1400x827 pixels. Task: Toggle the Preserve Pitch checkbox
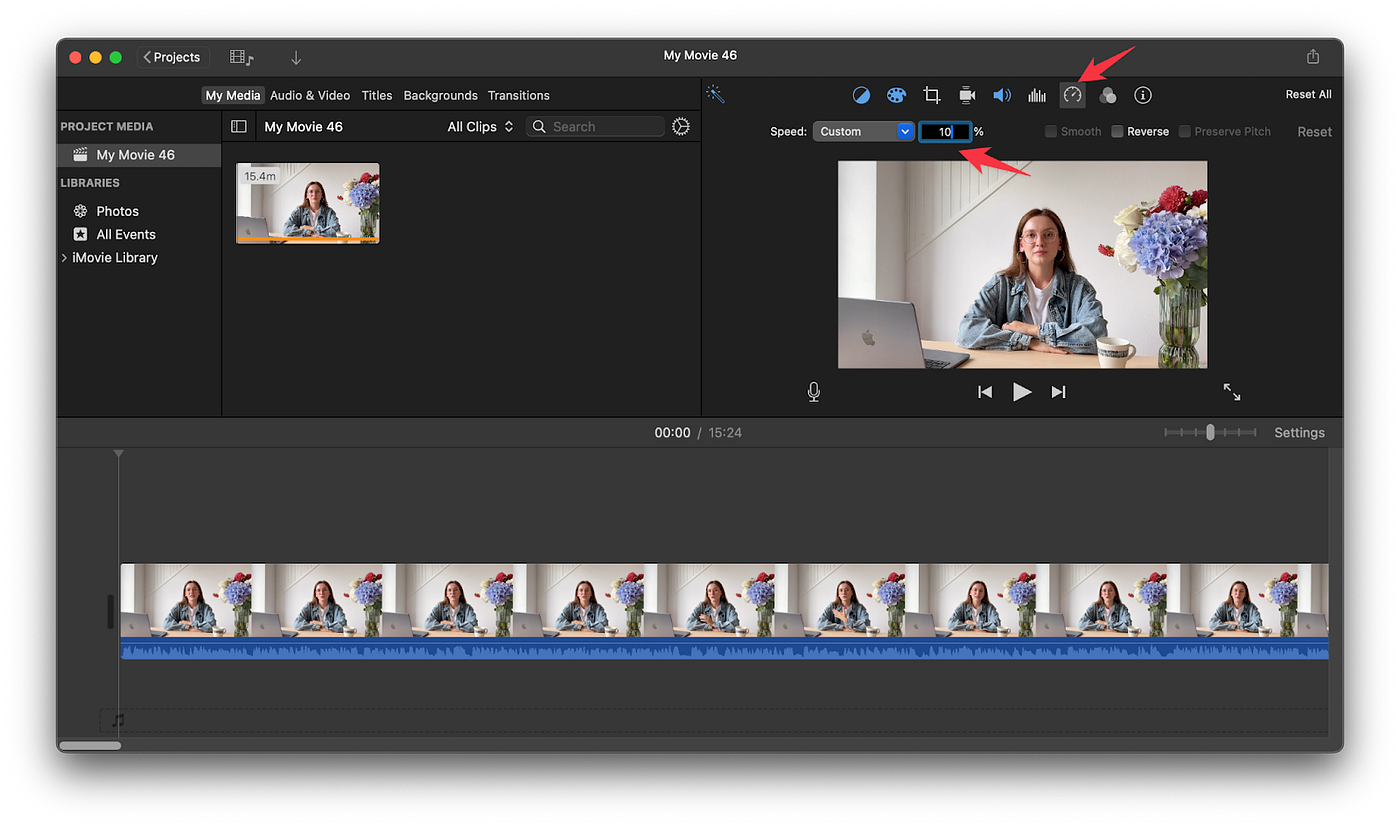1185,131
